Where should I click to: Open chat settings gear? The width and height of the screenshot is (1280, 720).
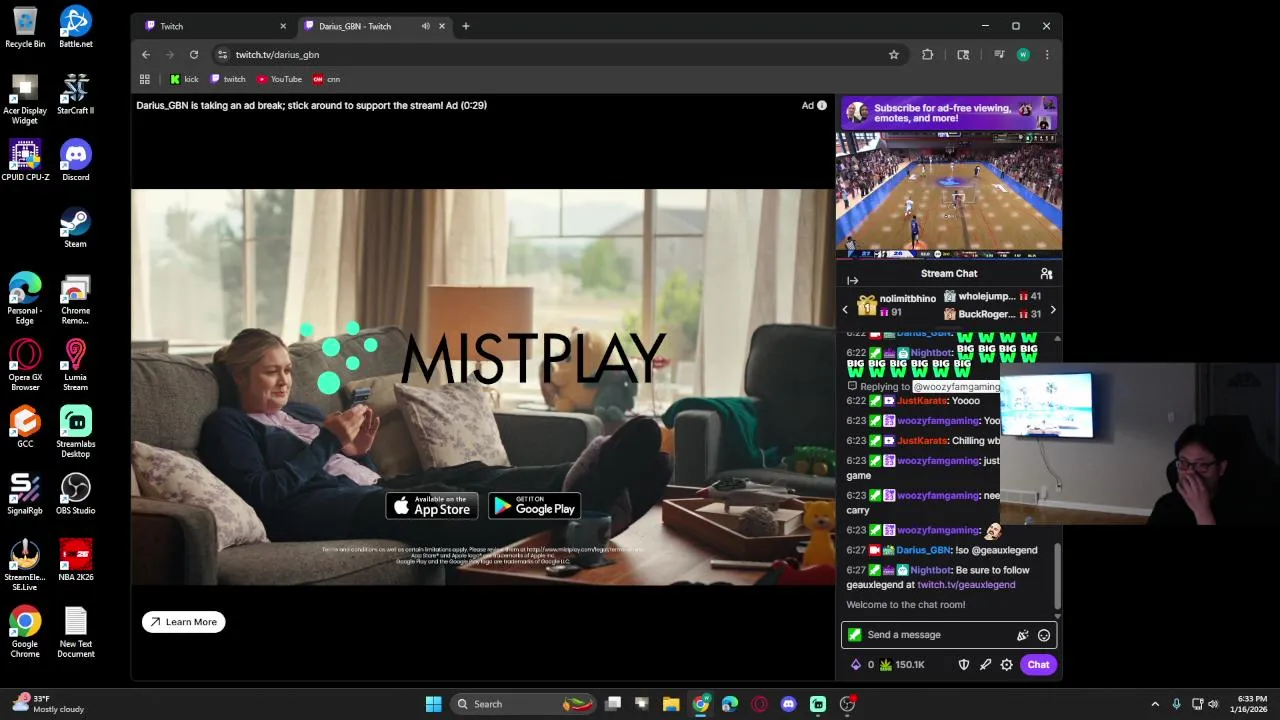pyautogui.click(x=1007, y=665)
